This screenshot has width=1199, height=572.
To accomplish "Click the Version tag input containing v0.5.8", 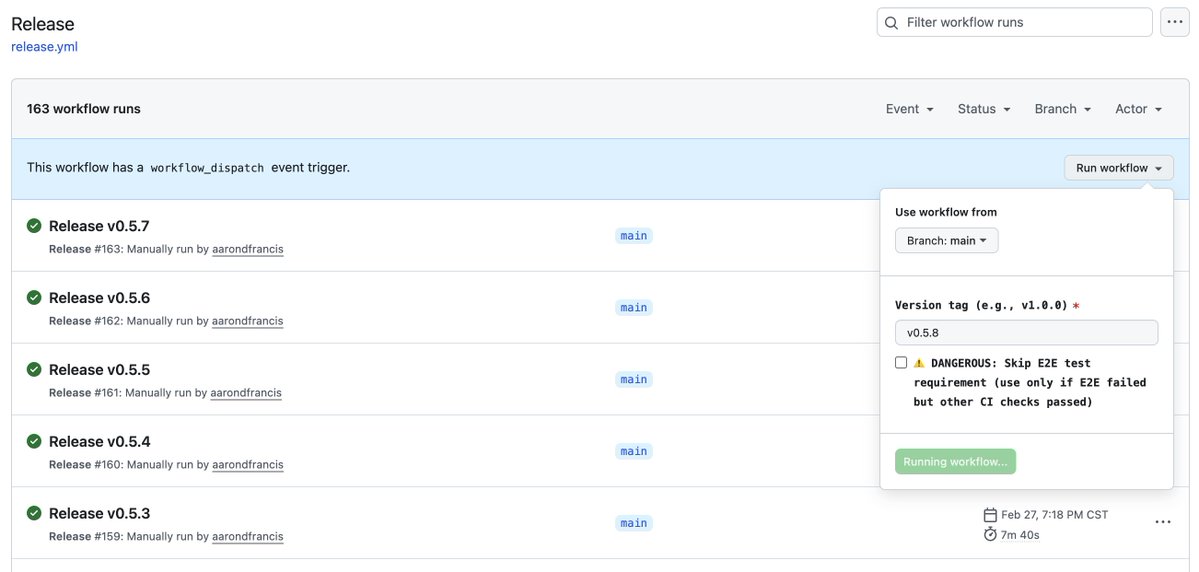I will point(1026,333).
